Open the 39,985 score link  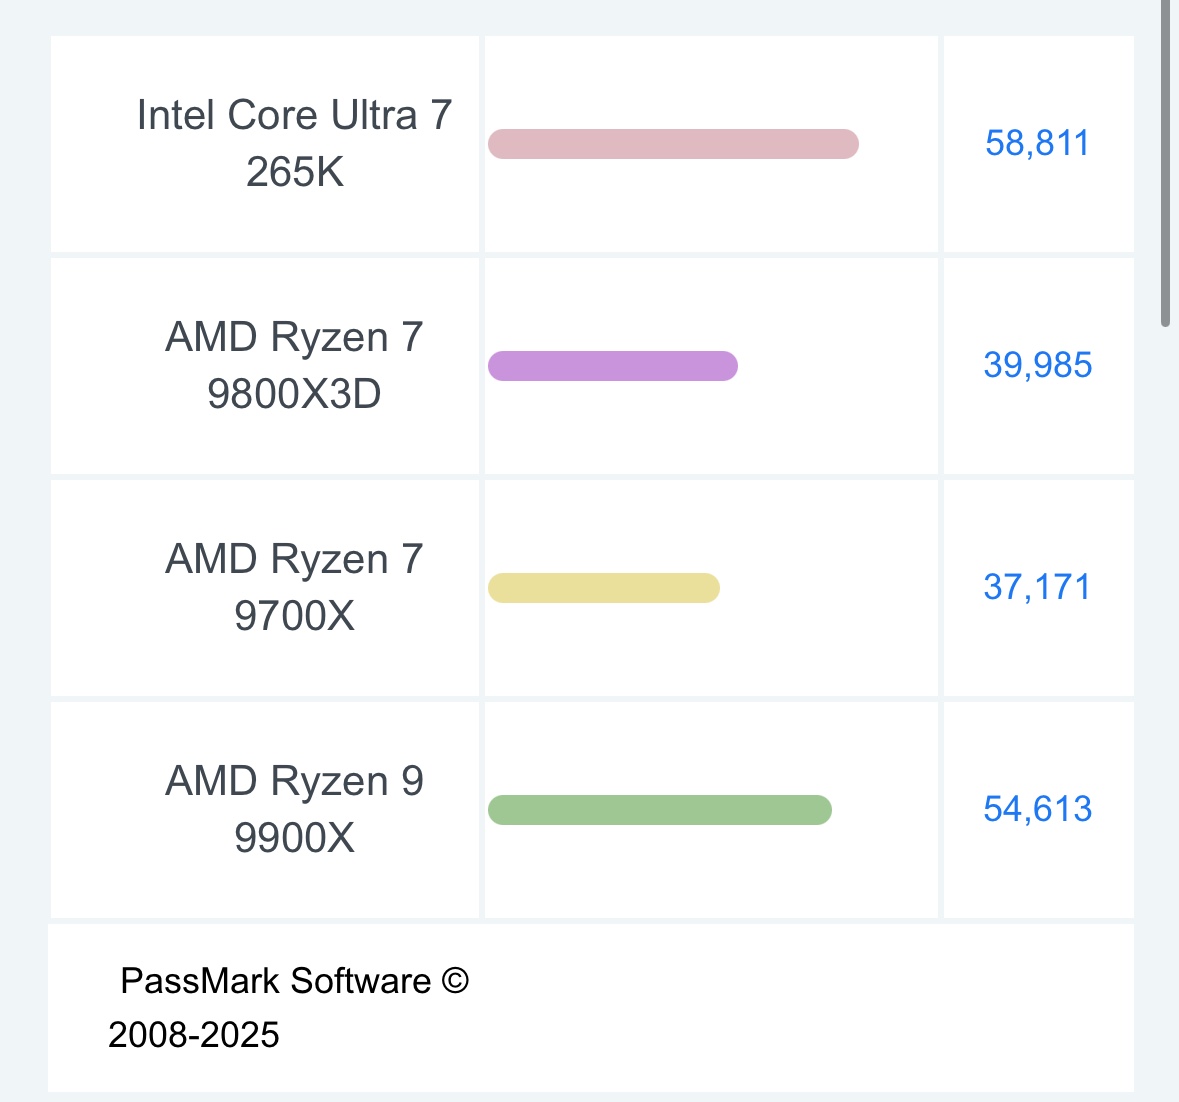1038,365
